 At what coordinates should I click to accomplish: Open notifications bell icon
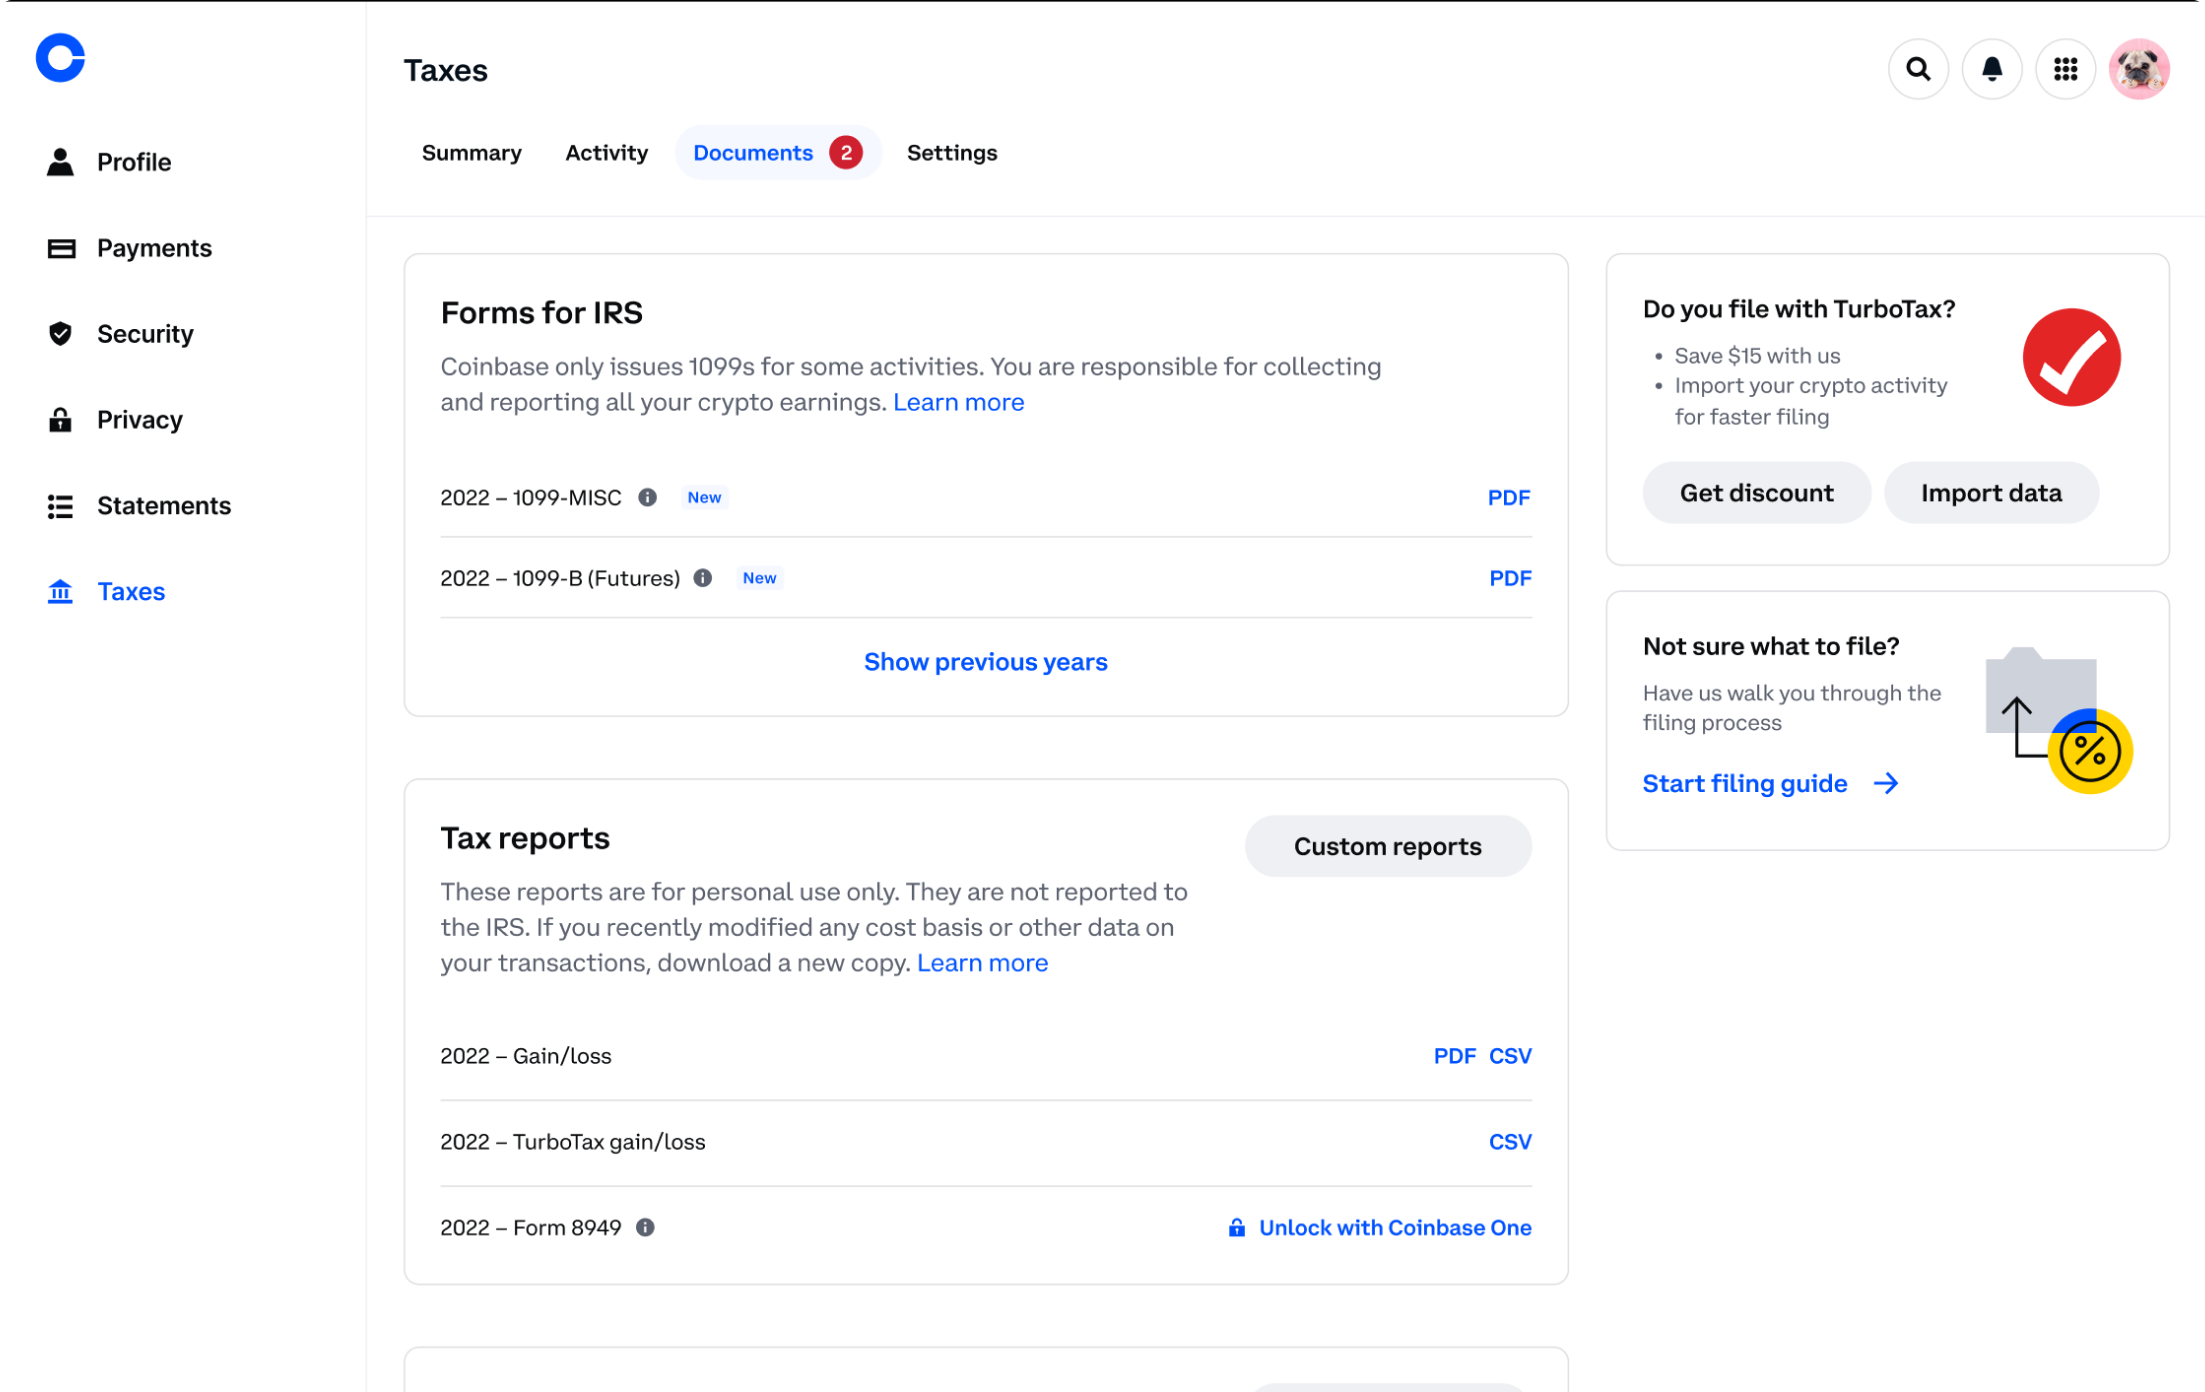tap(1991, 69)
